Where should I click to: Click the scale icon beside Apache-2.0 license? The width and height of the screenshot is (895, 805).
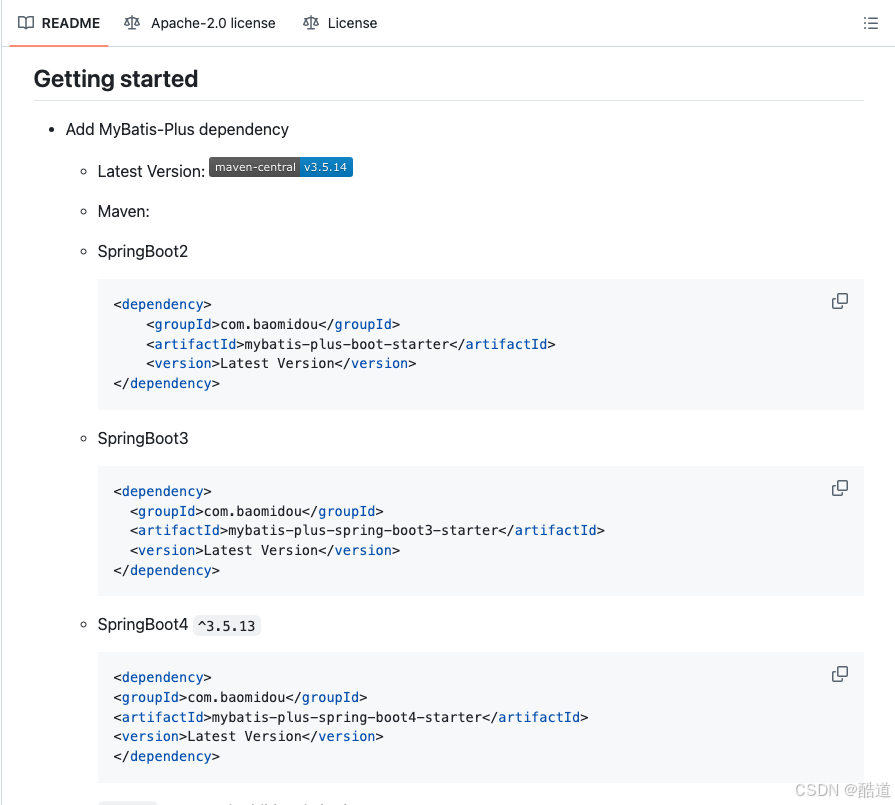click(131, 23)
